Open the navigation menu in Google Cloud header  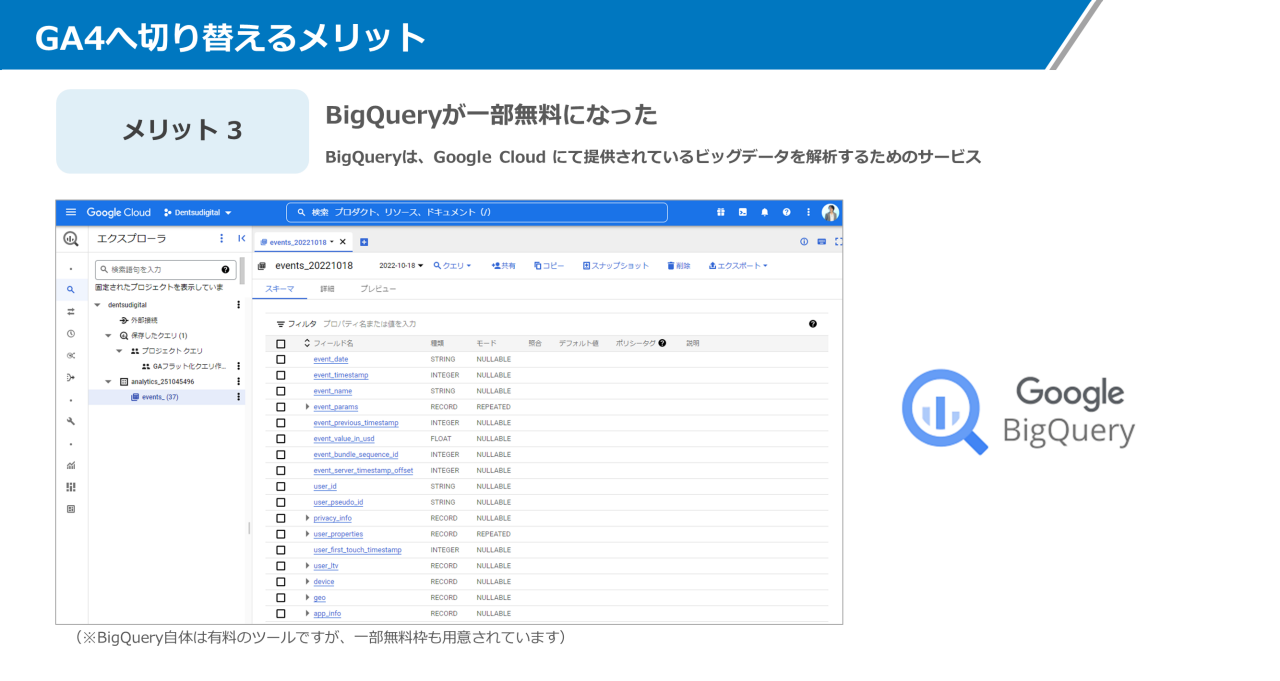pyautogui.click(x=72, y=211)
